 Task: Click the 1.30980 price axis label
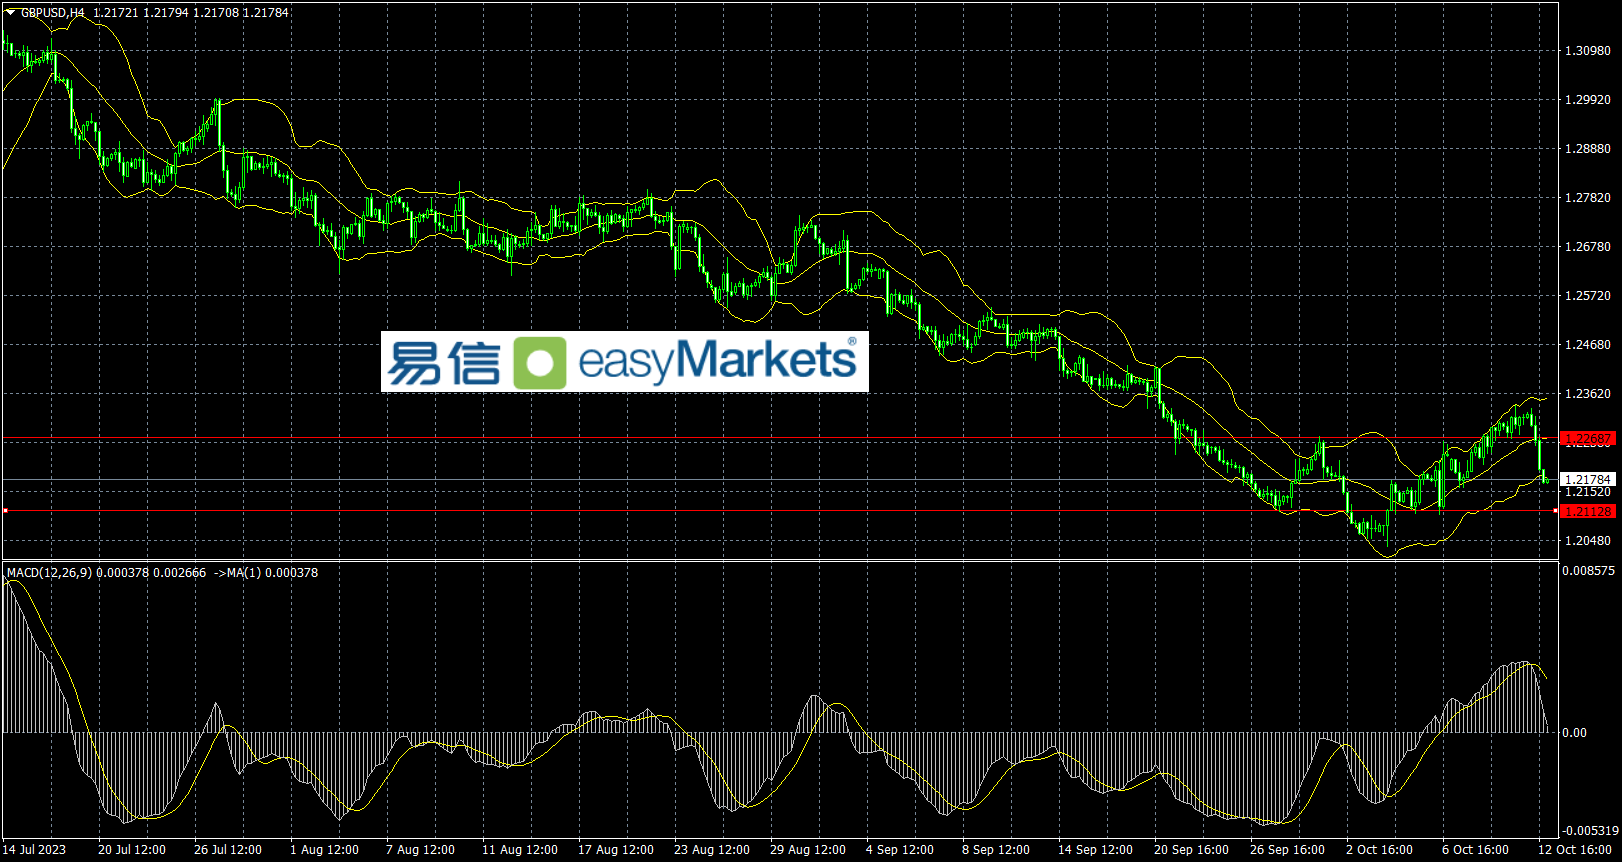point(1588,51)
